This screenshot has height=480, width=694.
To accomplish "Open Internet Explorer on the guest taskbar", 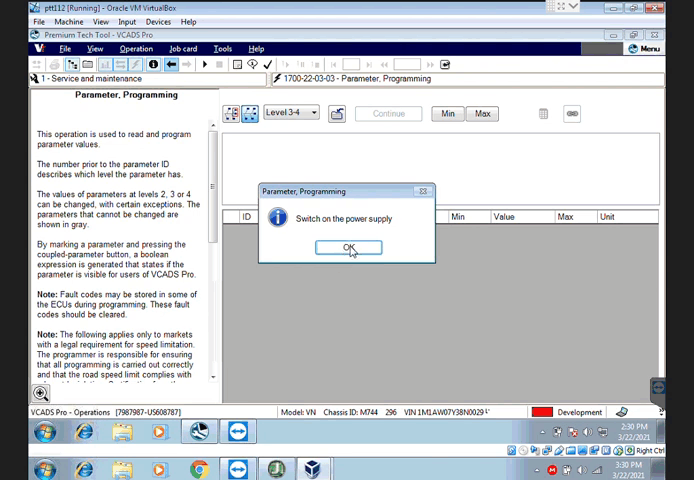I will tap(84, 432).
